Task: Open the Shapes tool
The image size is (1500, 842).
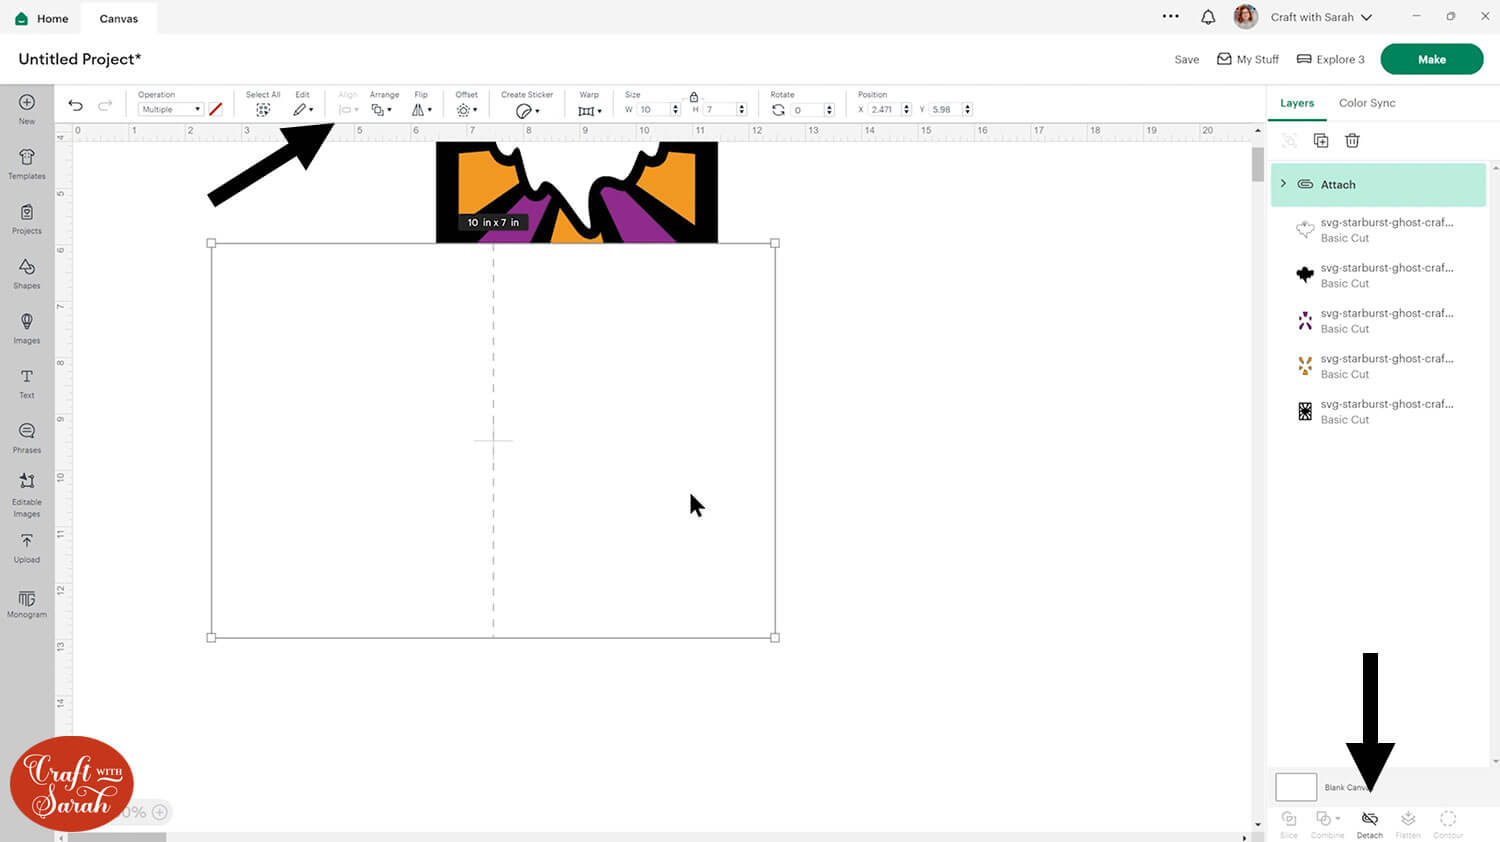Action: tap(27, 273)
